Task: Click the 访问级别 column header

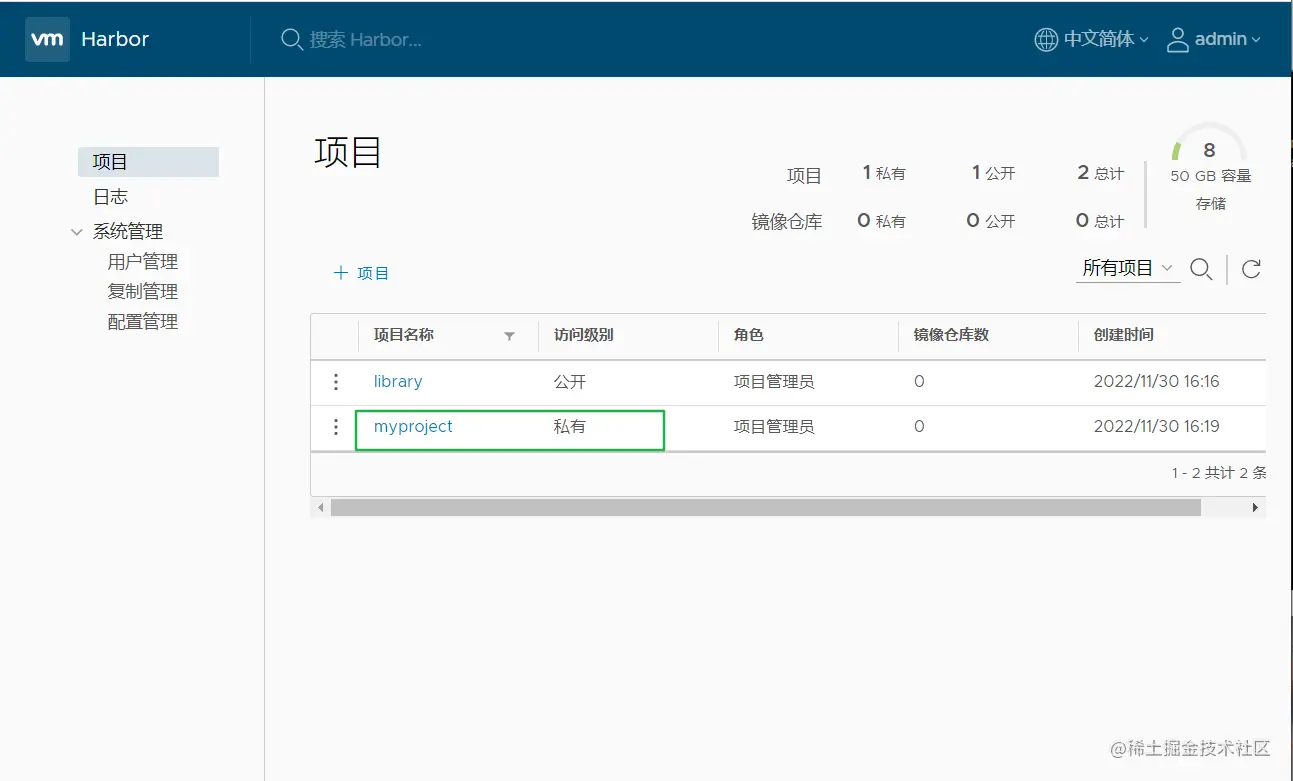Action: tap(584, 335)
